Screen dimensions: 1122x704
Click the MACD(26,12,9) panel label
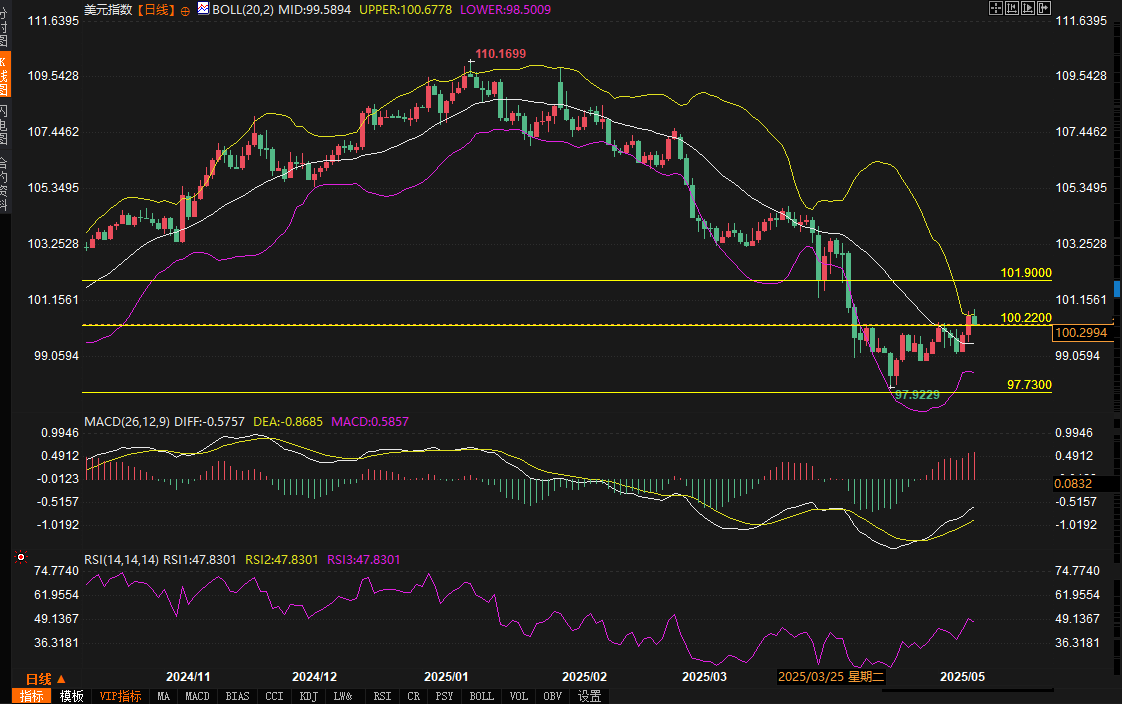127,421
